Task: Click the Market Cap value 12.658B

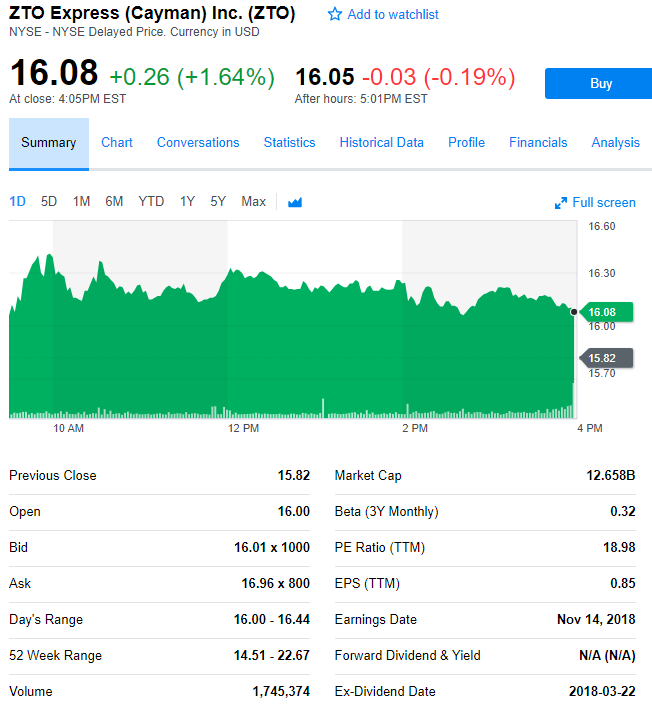Action: 611,475
